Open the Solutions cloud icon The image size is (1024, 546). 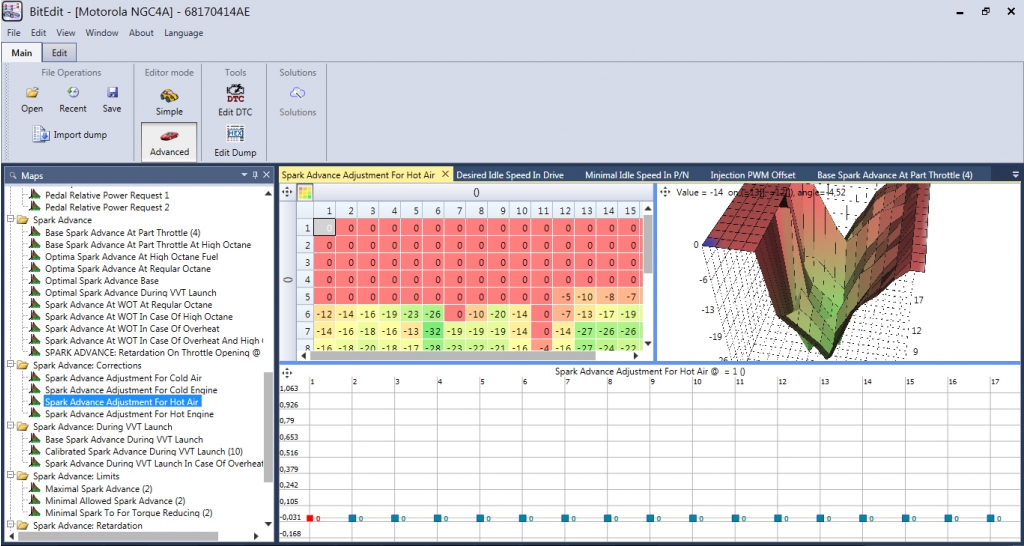tap(297, 93)
